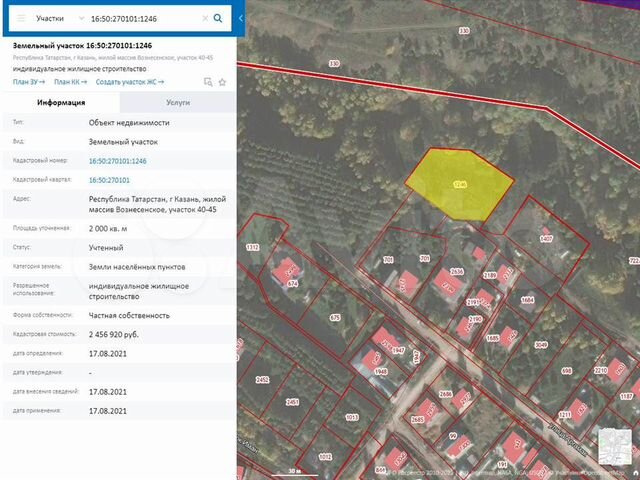Viewport: 640px width, 480px height.
Task: Select parcel 675 on the map
Action: tap(335, 317)
